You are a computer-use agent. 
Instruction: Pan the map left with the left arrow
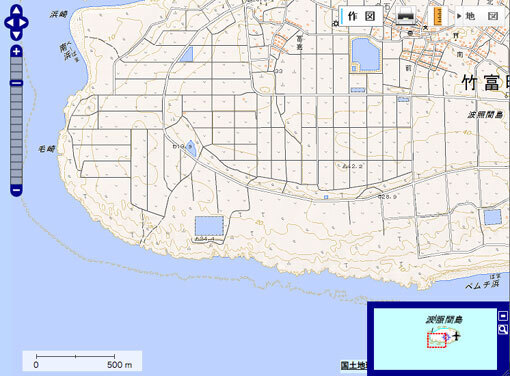click(9, 23)
